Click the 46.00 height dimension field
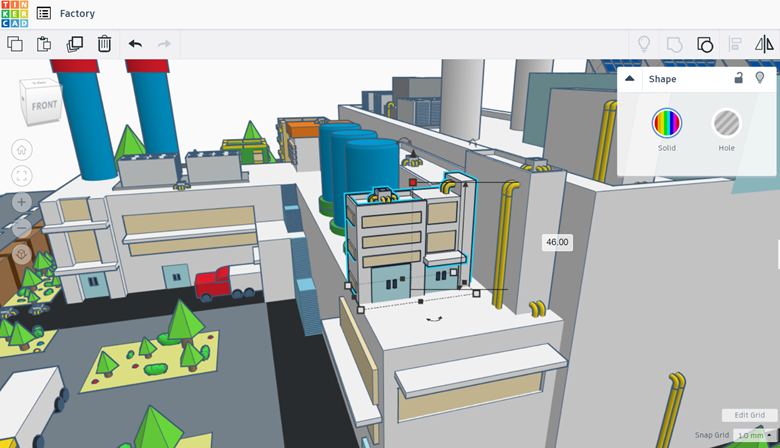This screenshot has width=780, height=448. click(557, 242)
